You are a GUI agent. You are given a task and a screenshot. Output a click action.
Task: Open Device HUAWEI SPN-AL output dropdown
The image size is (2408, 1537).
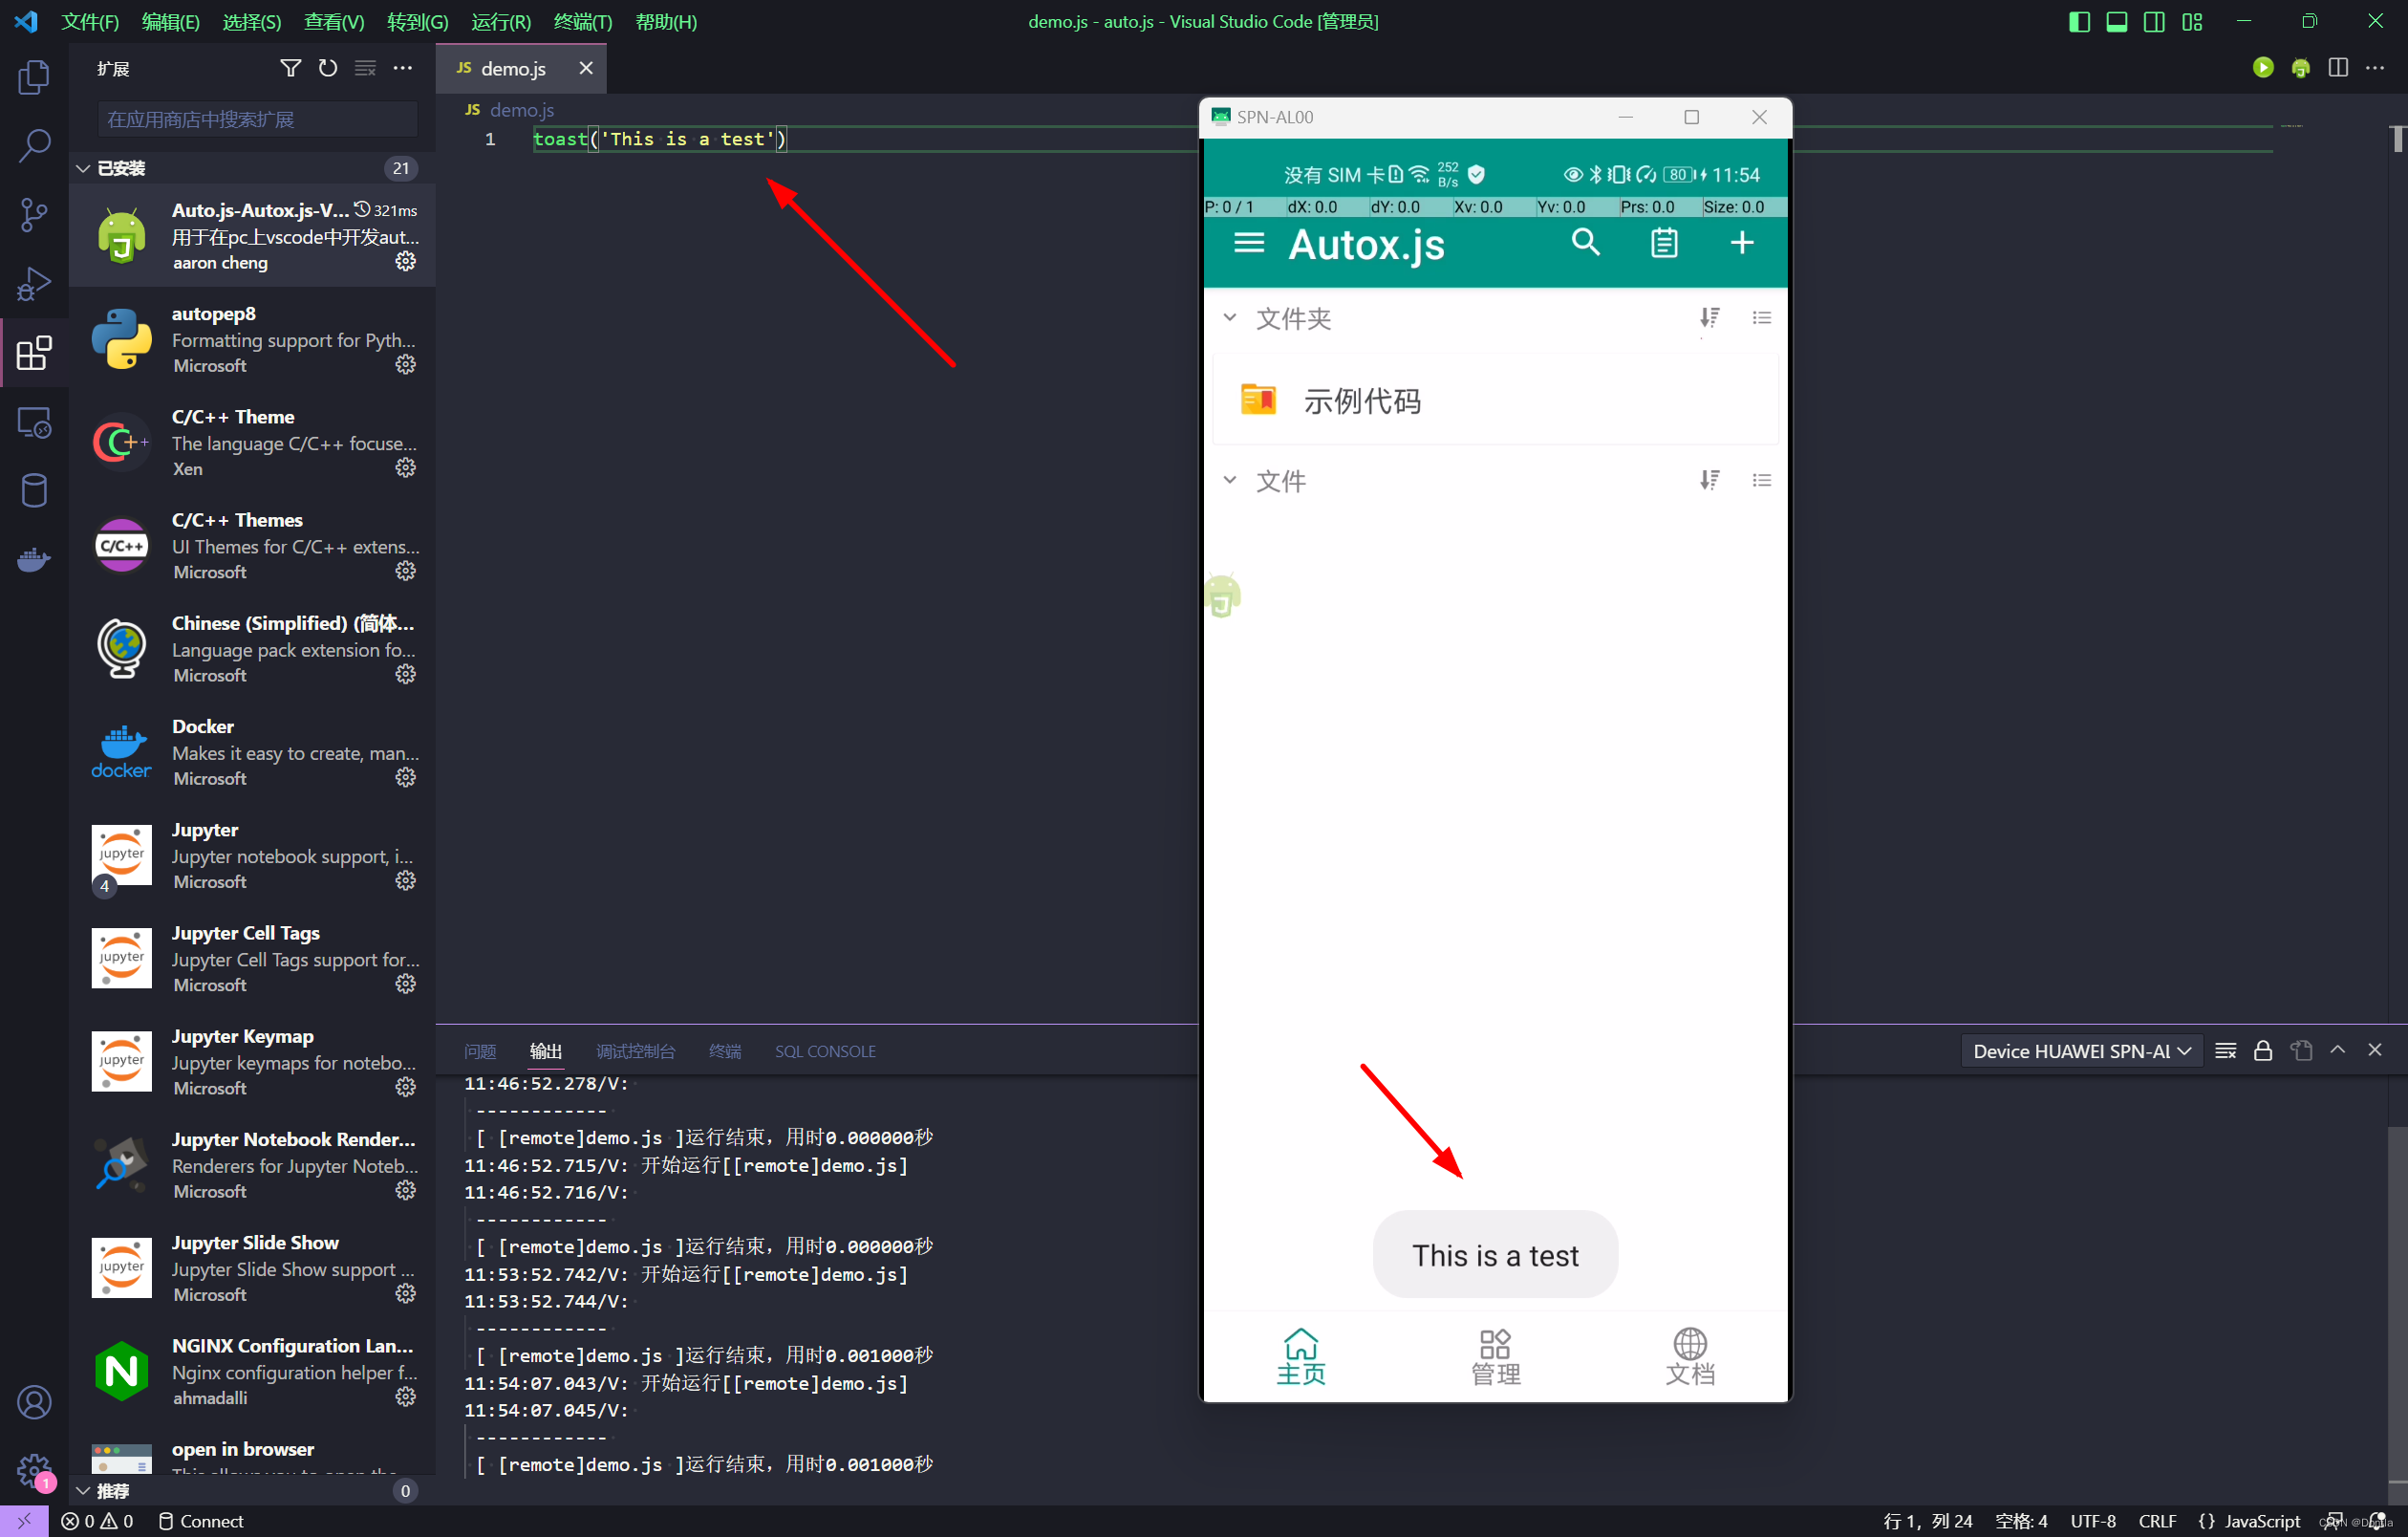tap(2082, 1051)
